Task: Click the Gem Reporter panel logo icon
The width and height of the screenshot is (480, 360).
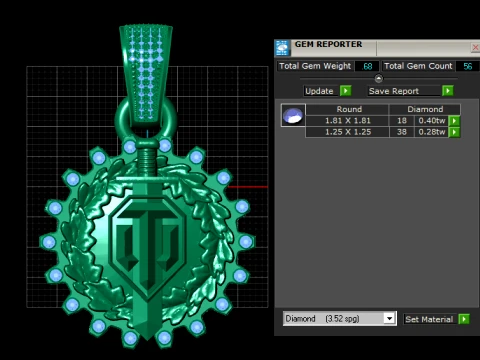Action: (x=282, y=48)
